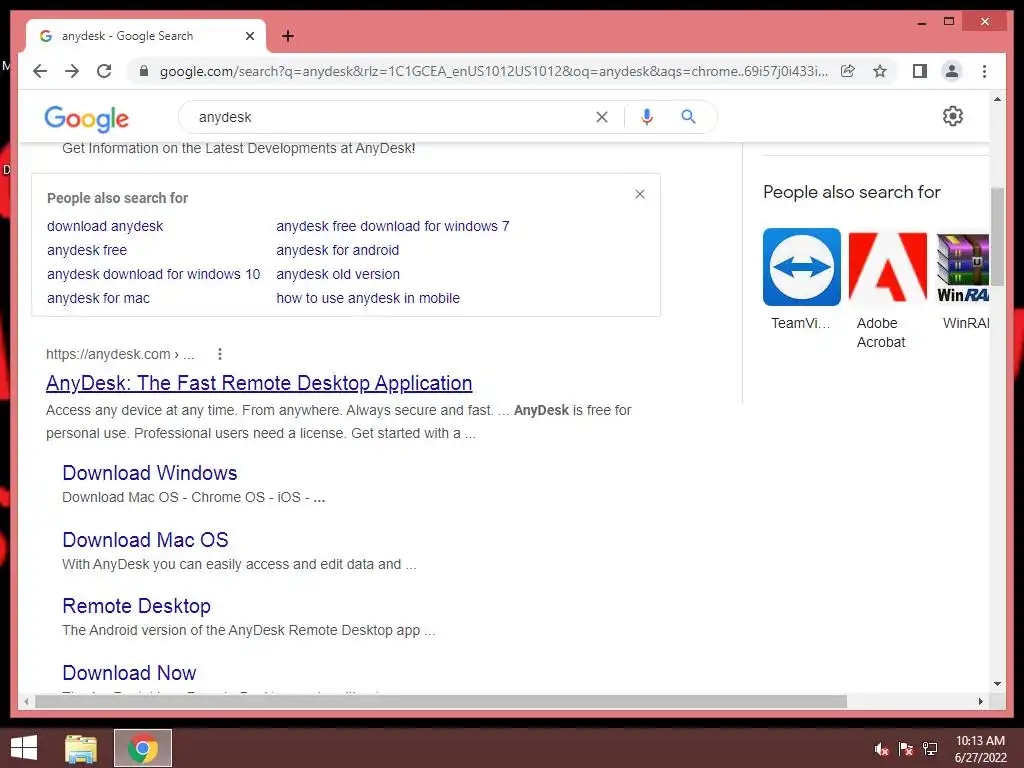Viewport: 1024px width, 768px height.
Task: Open Action Center flag tray icon
Action: pyautogui.click(x=905, y=749)
